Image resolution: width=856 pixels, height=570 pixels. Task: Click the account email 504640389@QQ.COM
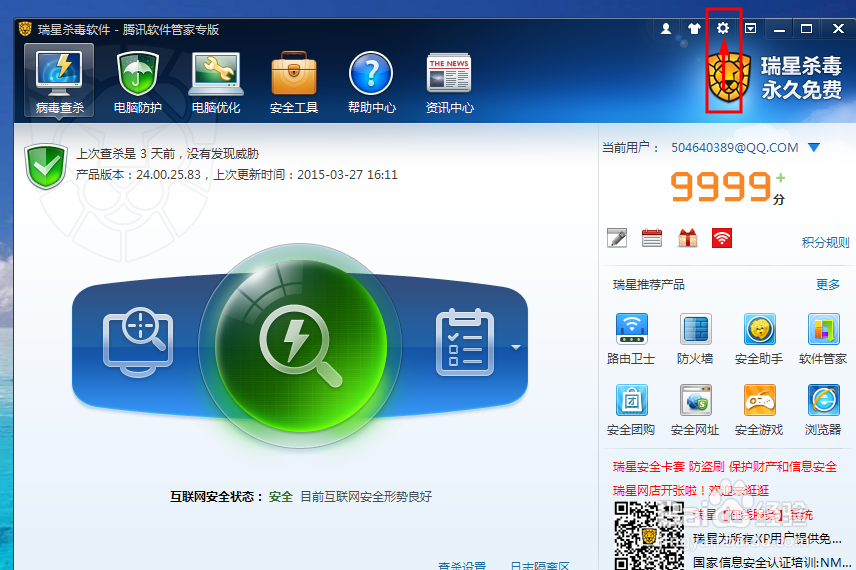point(734,147)
